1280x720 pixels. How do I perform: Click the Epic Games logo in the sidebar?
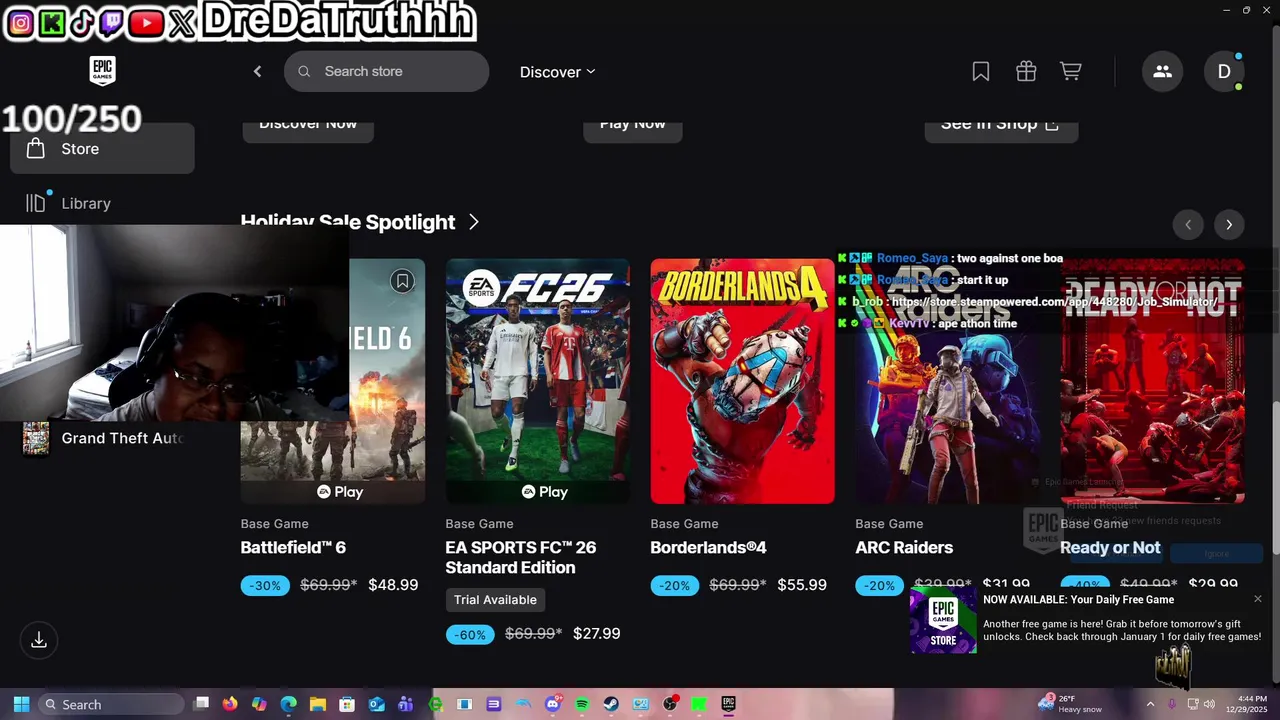pyautogui.click(x=102, y=71)
